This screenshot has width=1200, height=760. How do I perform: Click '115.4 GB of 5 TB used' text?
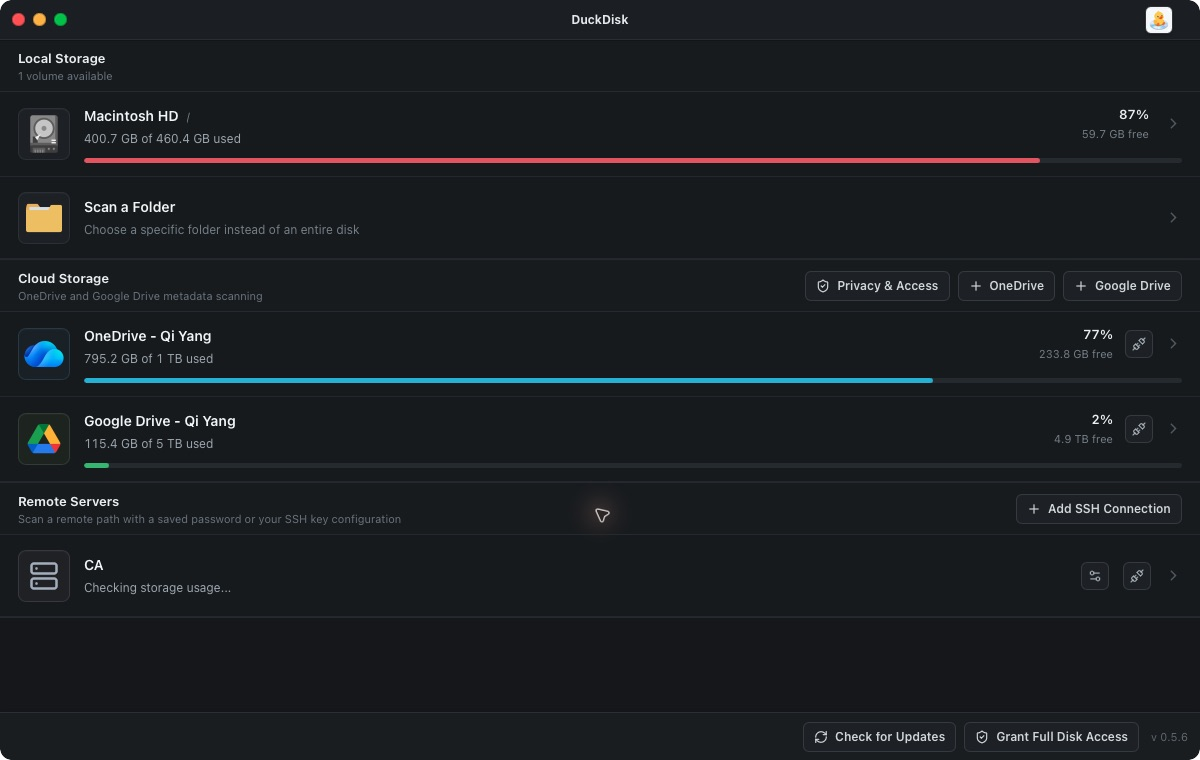coord(149,444)
